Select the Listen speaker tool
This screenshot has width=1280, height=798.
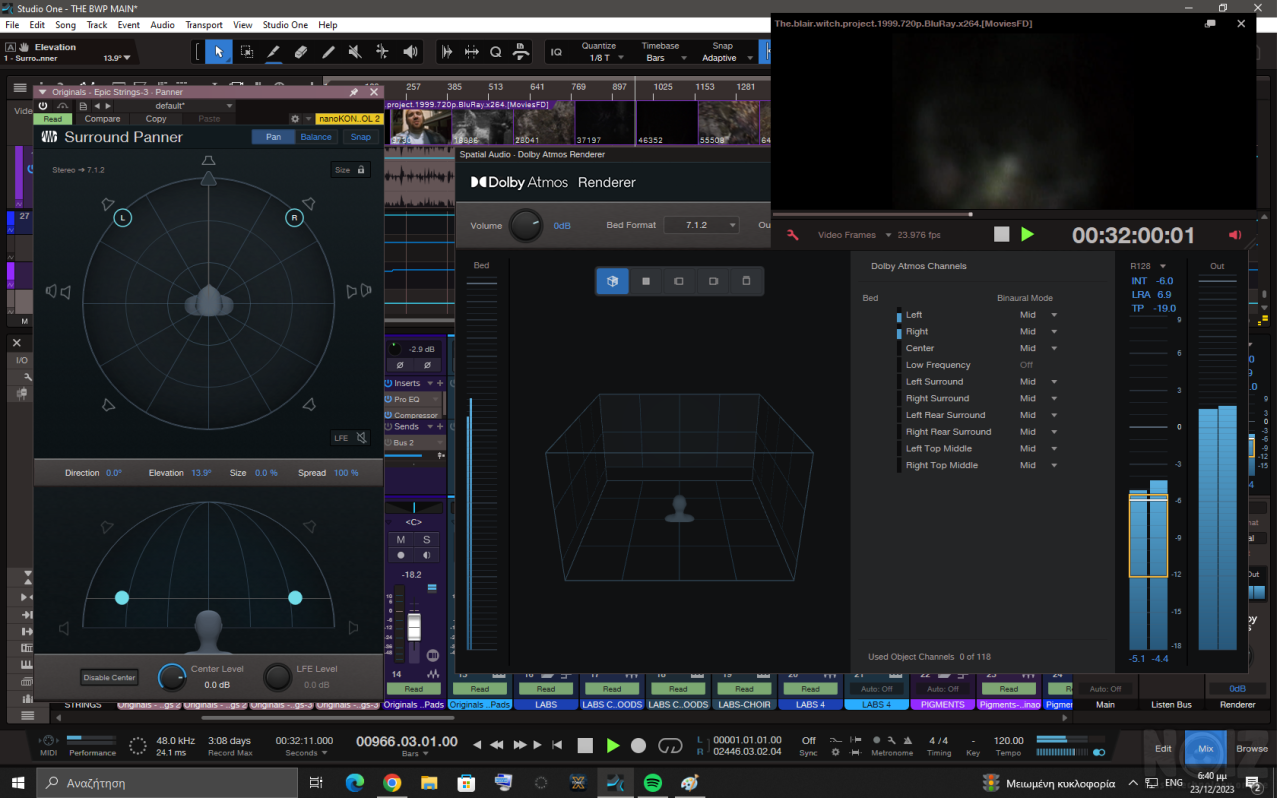(410, 52)
